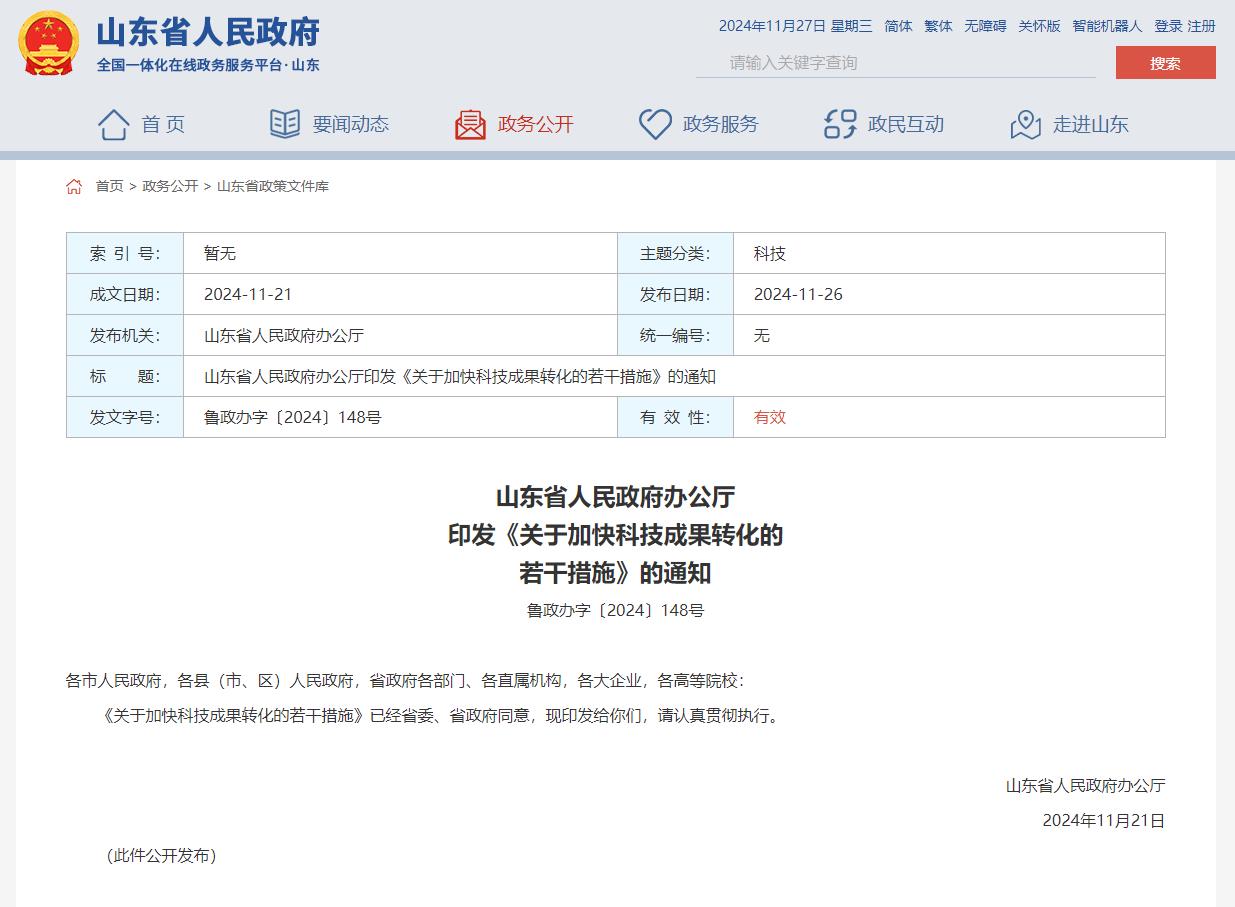
Task: Click the 全国一体化在线政务服务平台 subtitle
Action: [208, 65]
